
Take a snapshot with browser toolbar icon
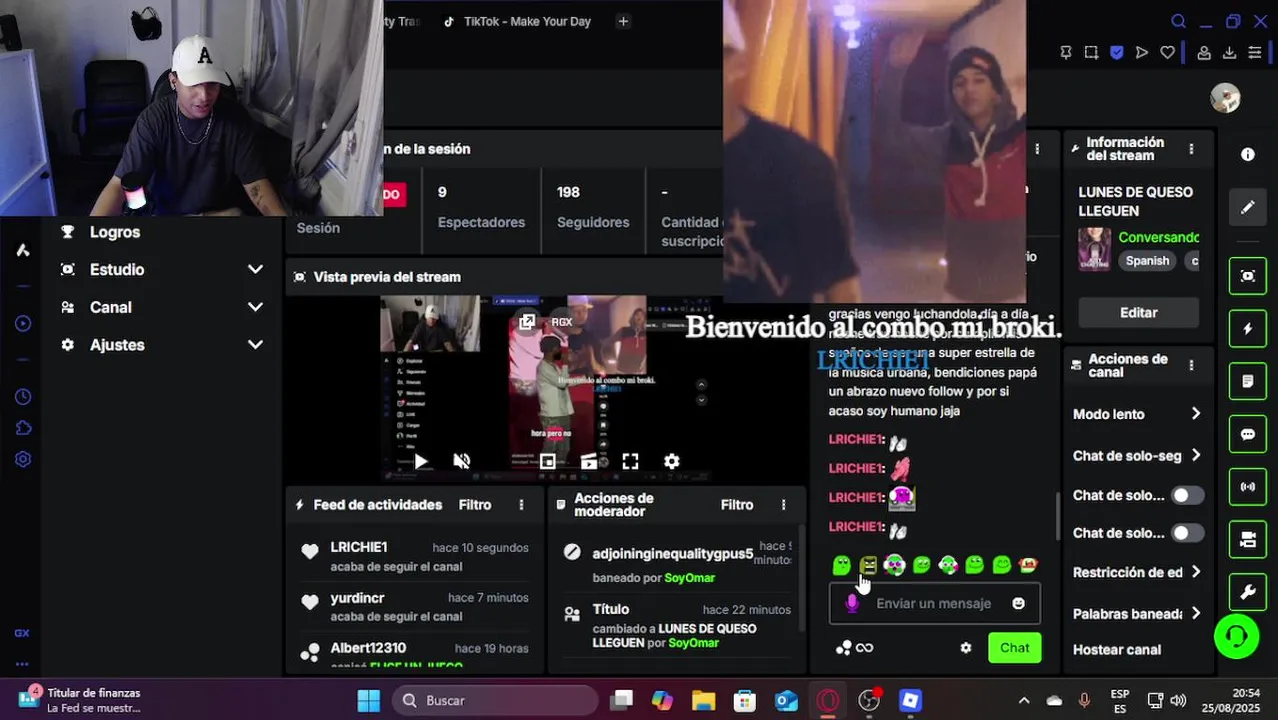tap(1091, 53)
